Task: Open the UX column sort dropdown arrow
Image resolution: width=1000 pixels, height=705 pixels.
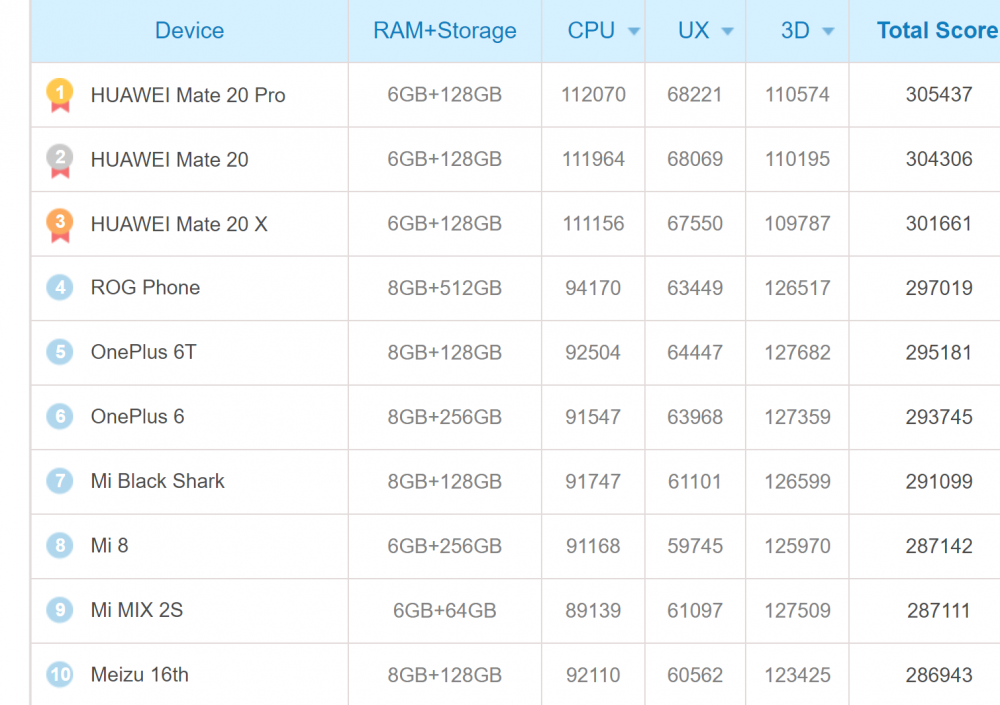Action: coord(727,31)
